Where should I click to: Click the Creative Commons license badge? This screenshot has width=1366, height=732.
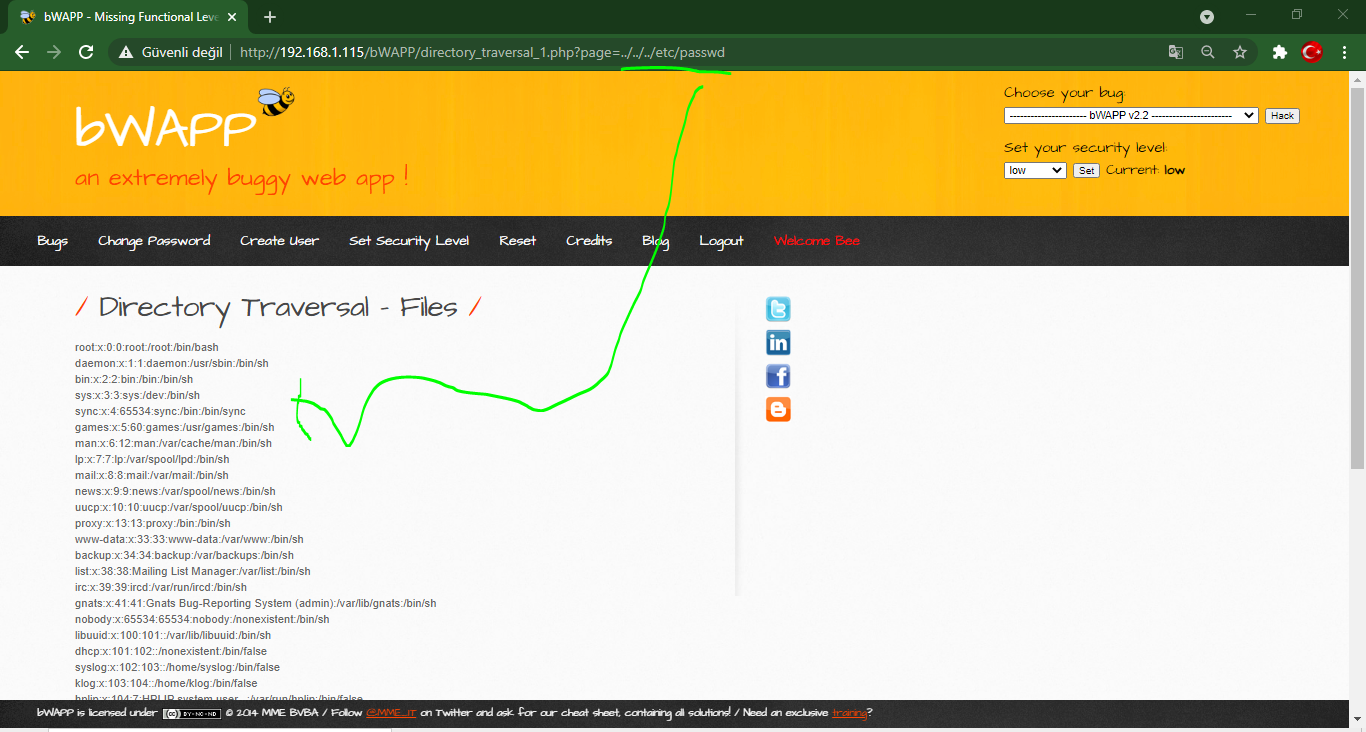[x=192, y=713]
